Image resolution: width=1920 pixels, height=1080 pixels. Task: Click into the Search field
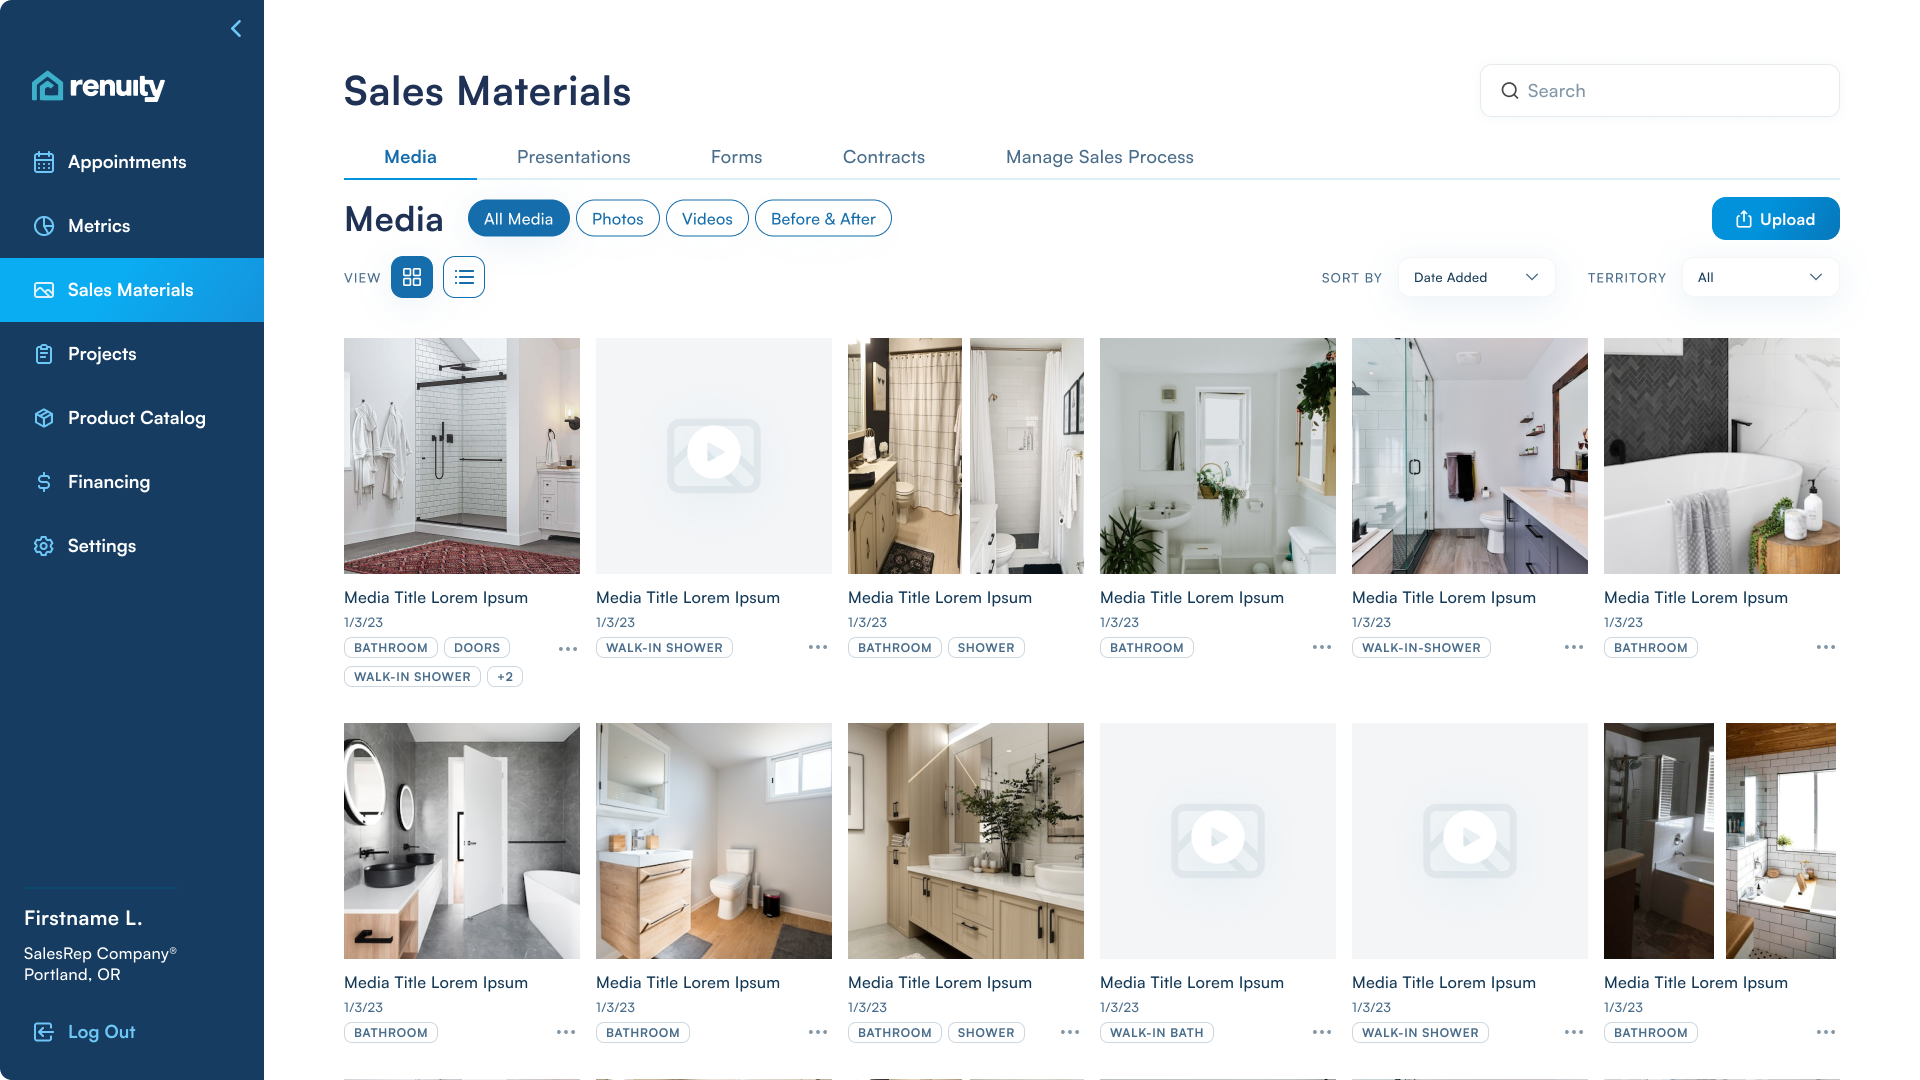coord(1660,91)
